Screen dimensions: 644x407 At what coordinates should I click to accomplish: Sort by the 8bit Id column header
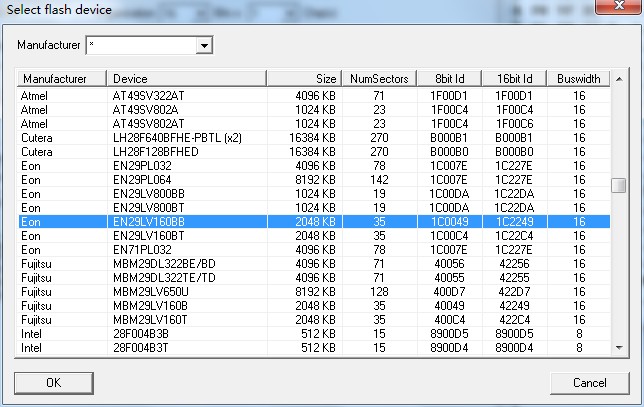(449, 78)
